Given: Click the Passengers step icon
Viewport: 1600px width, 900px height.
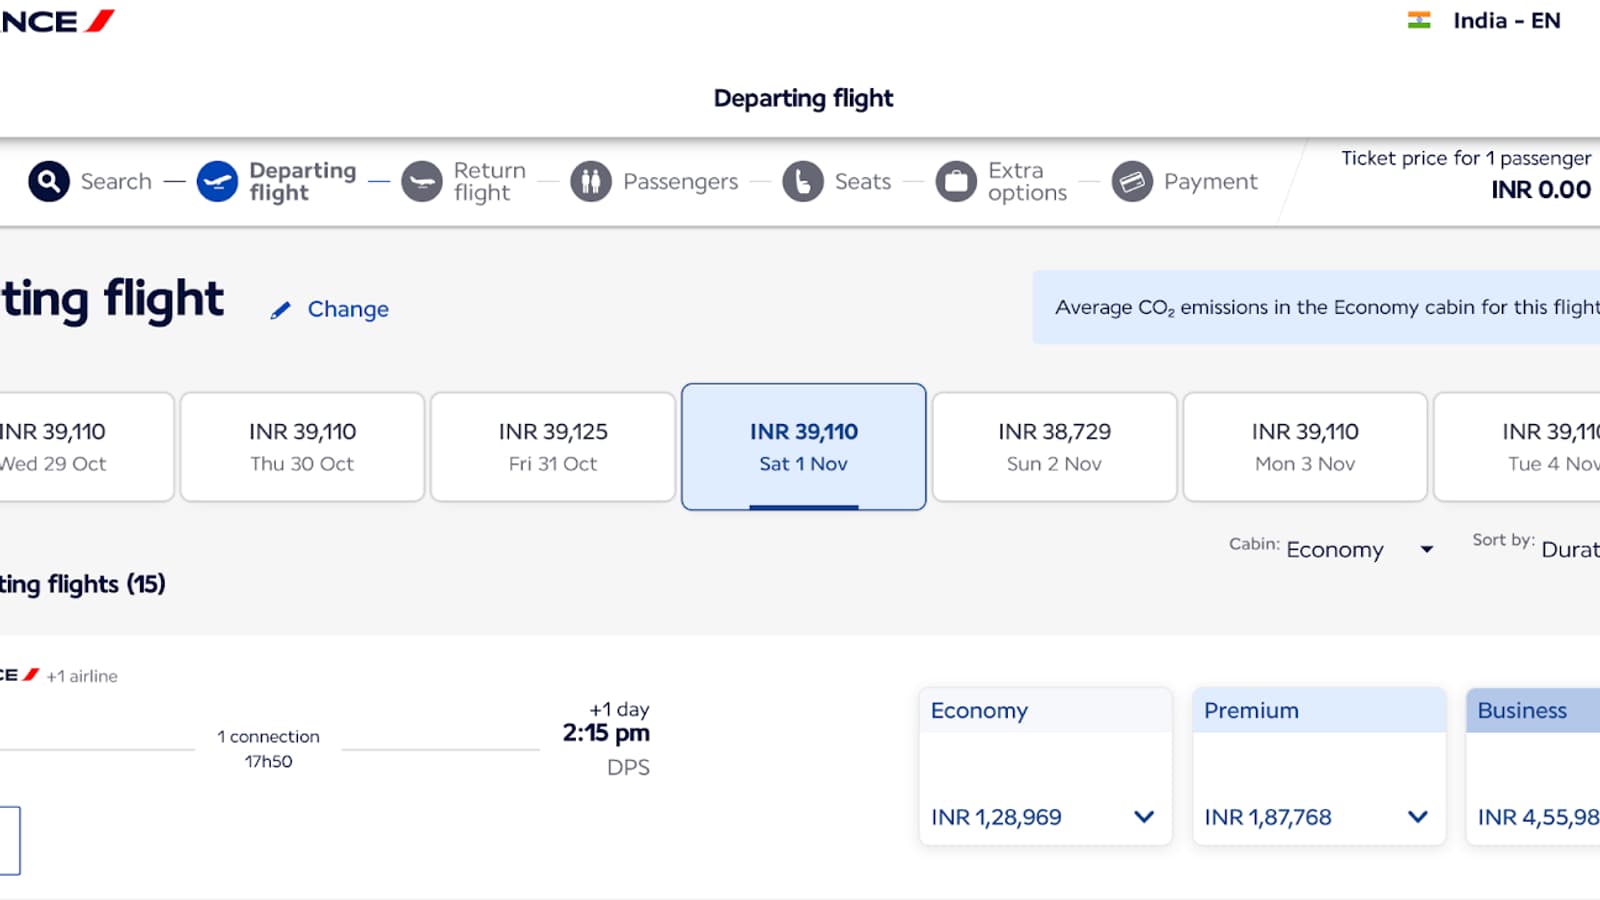Looking at the screenshot, I should click(591, 182).
